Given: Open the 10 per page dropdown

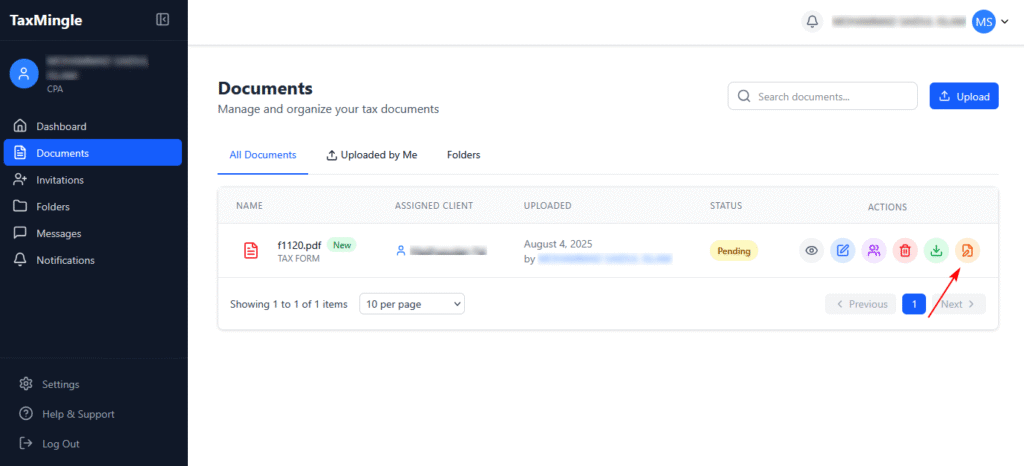Looking at the screenshot, I should point(412,304).
